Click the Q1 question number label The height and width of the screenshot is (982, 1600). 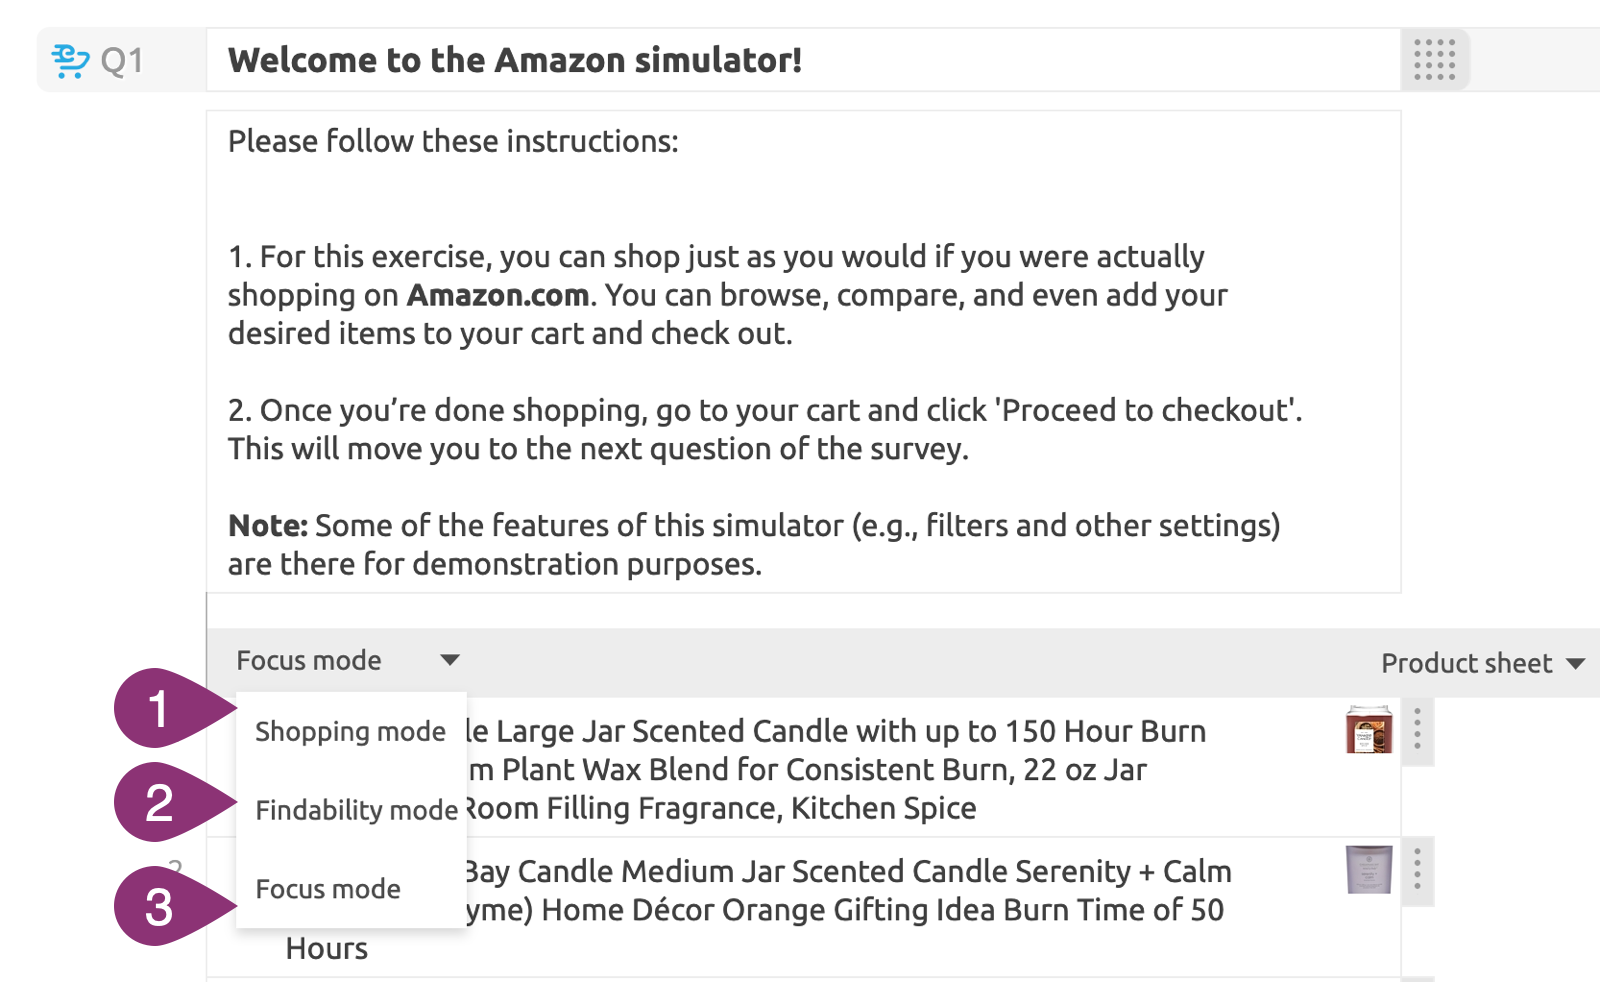[x=122, y=61]
